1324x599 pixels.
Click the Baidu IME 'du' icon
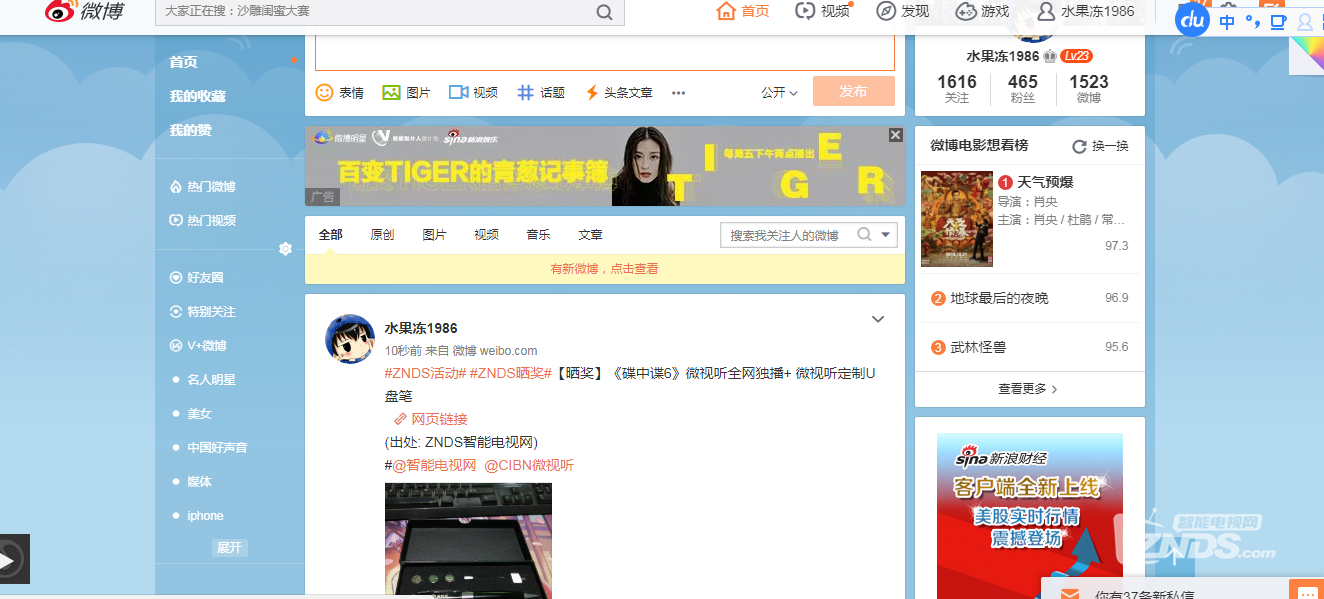[x=1192, y=18]
